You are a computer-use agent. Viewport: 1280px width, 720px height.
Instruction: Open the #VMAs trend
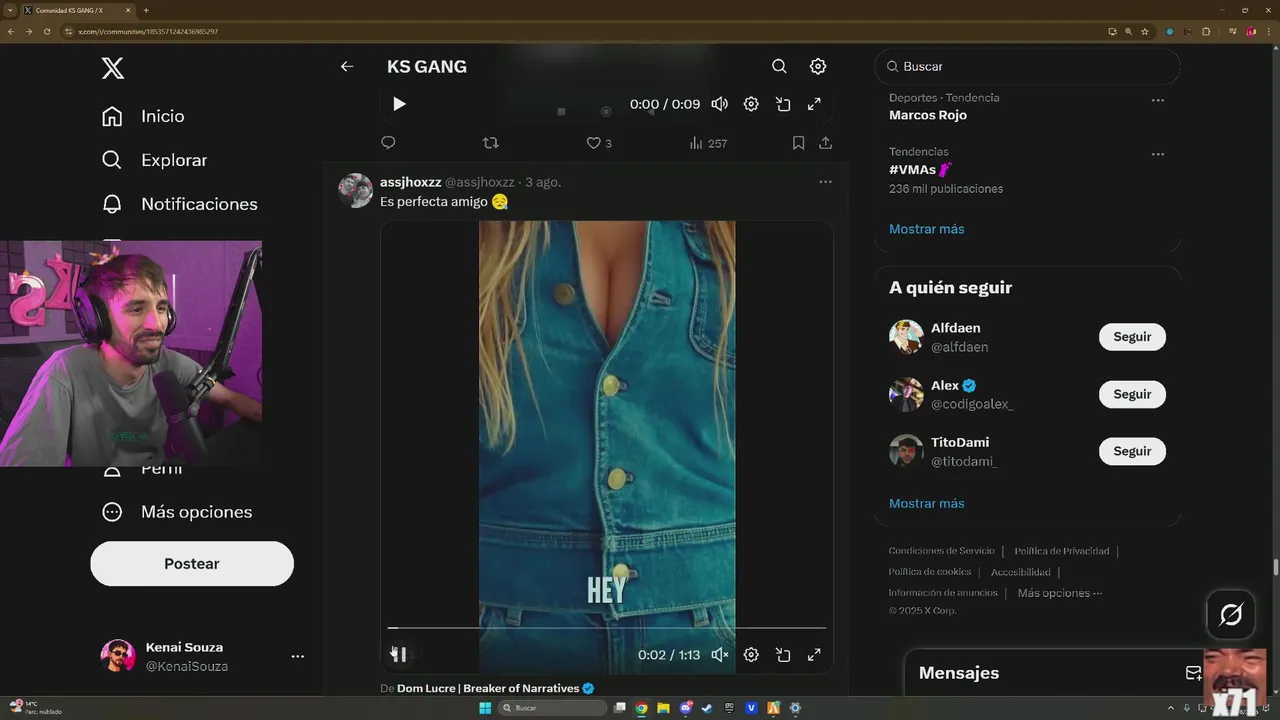(920, 169)
